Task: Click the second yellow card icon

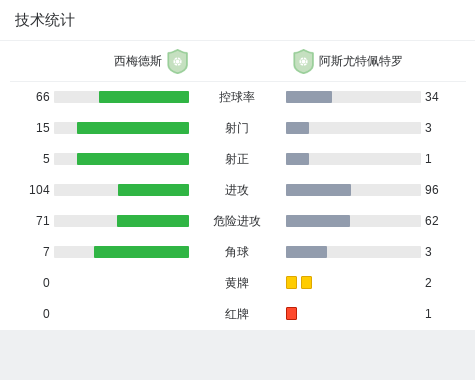Action: click(306, 282)
